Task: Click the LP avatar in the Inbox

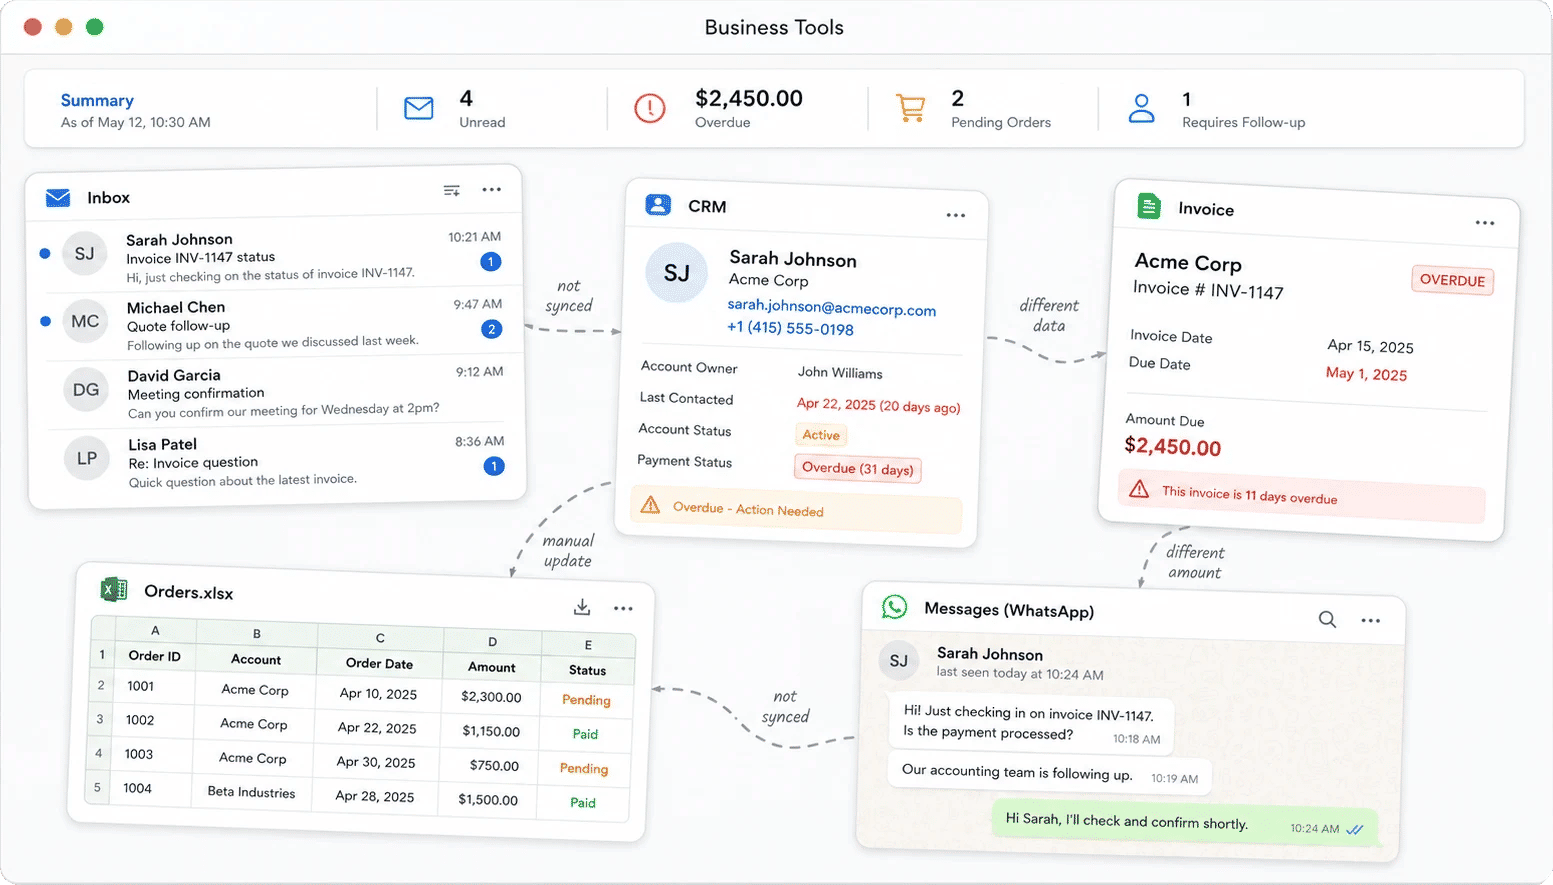Action: (87, 458)
